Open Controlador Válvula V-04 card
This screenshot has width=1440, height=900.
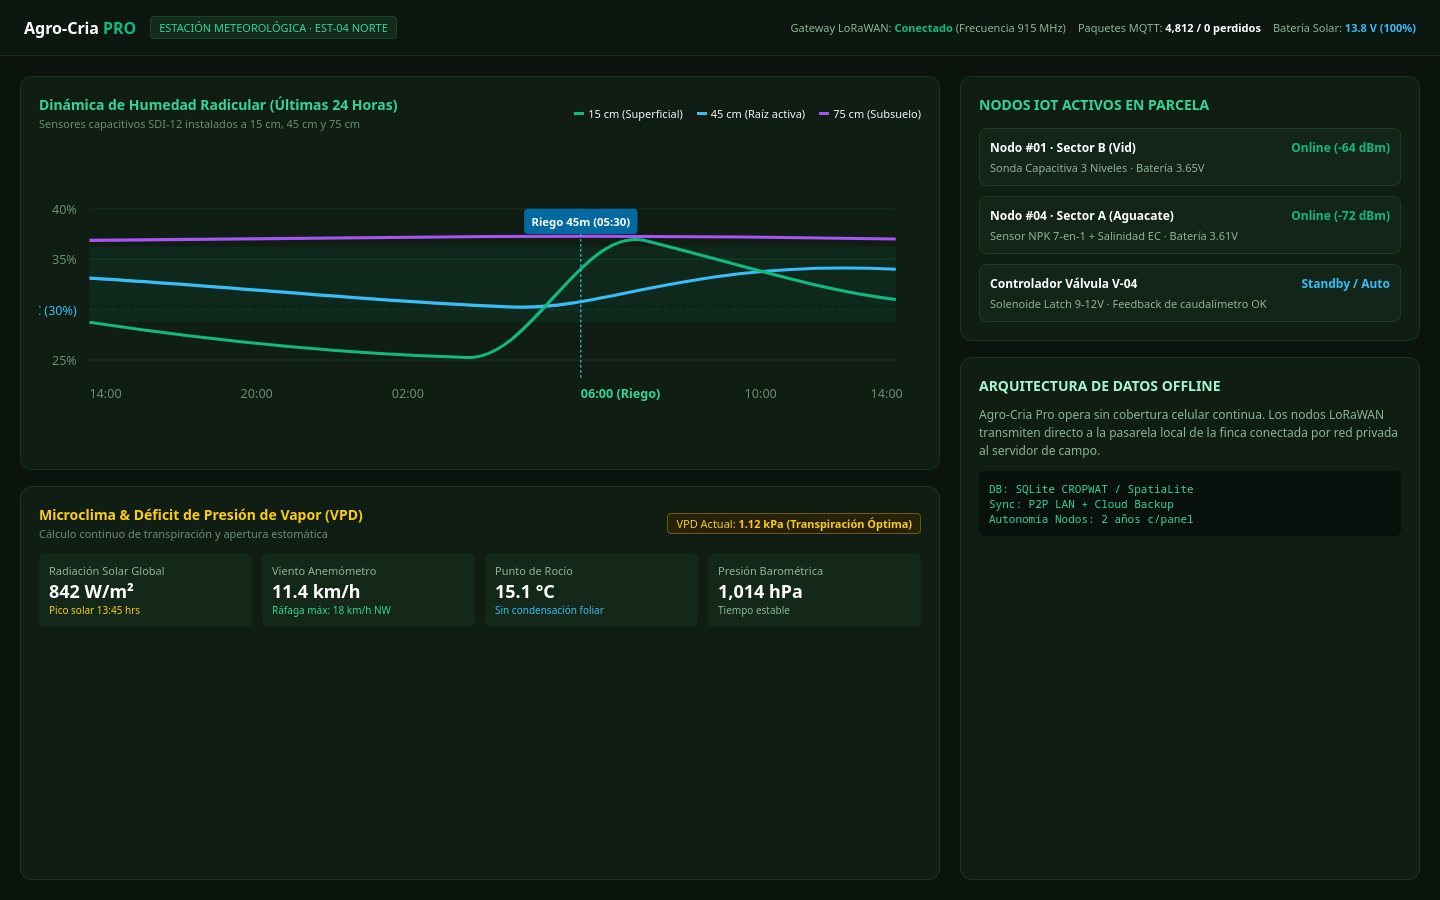click(x=1190, y=293)
